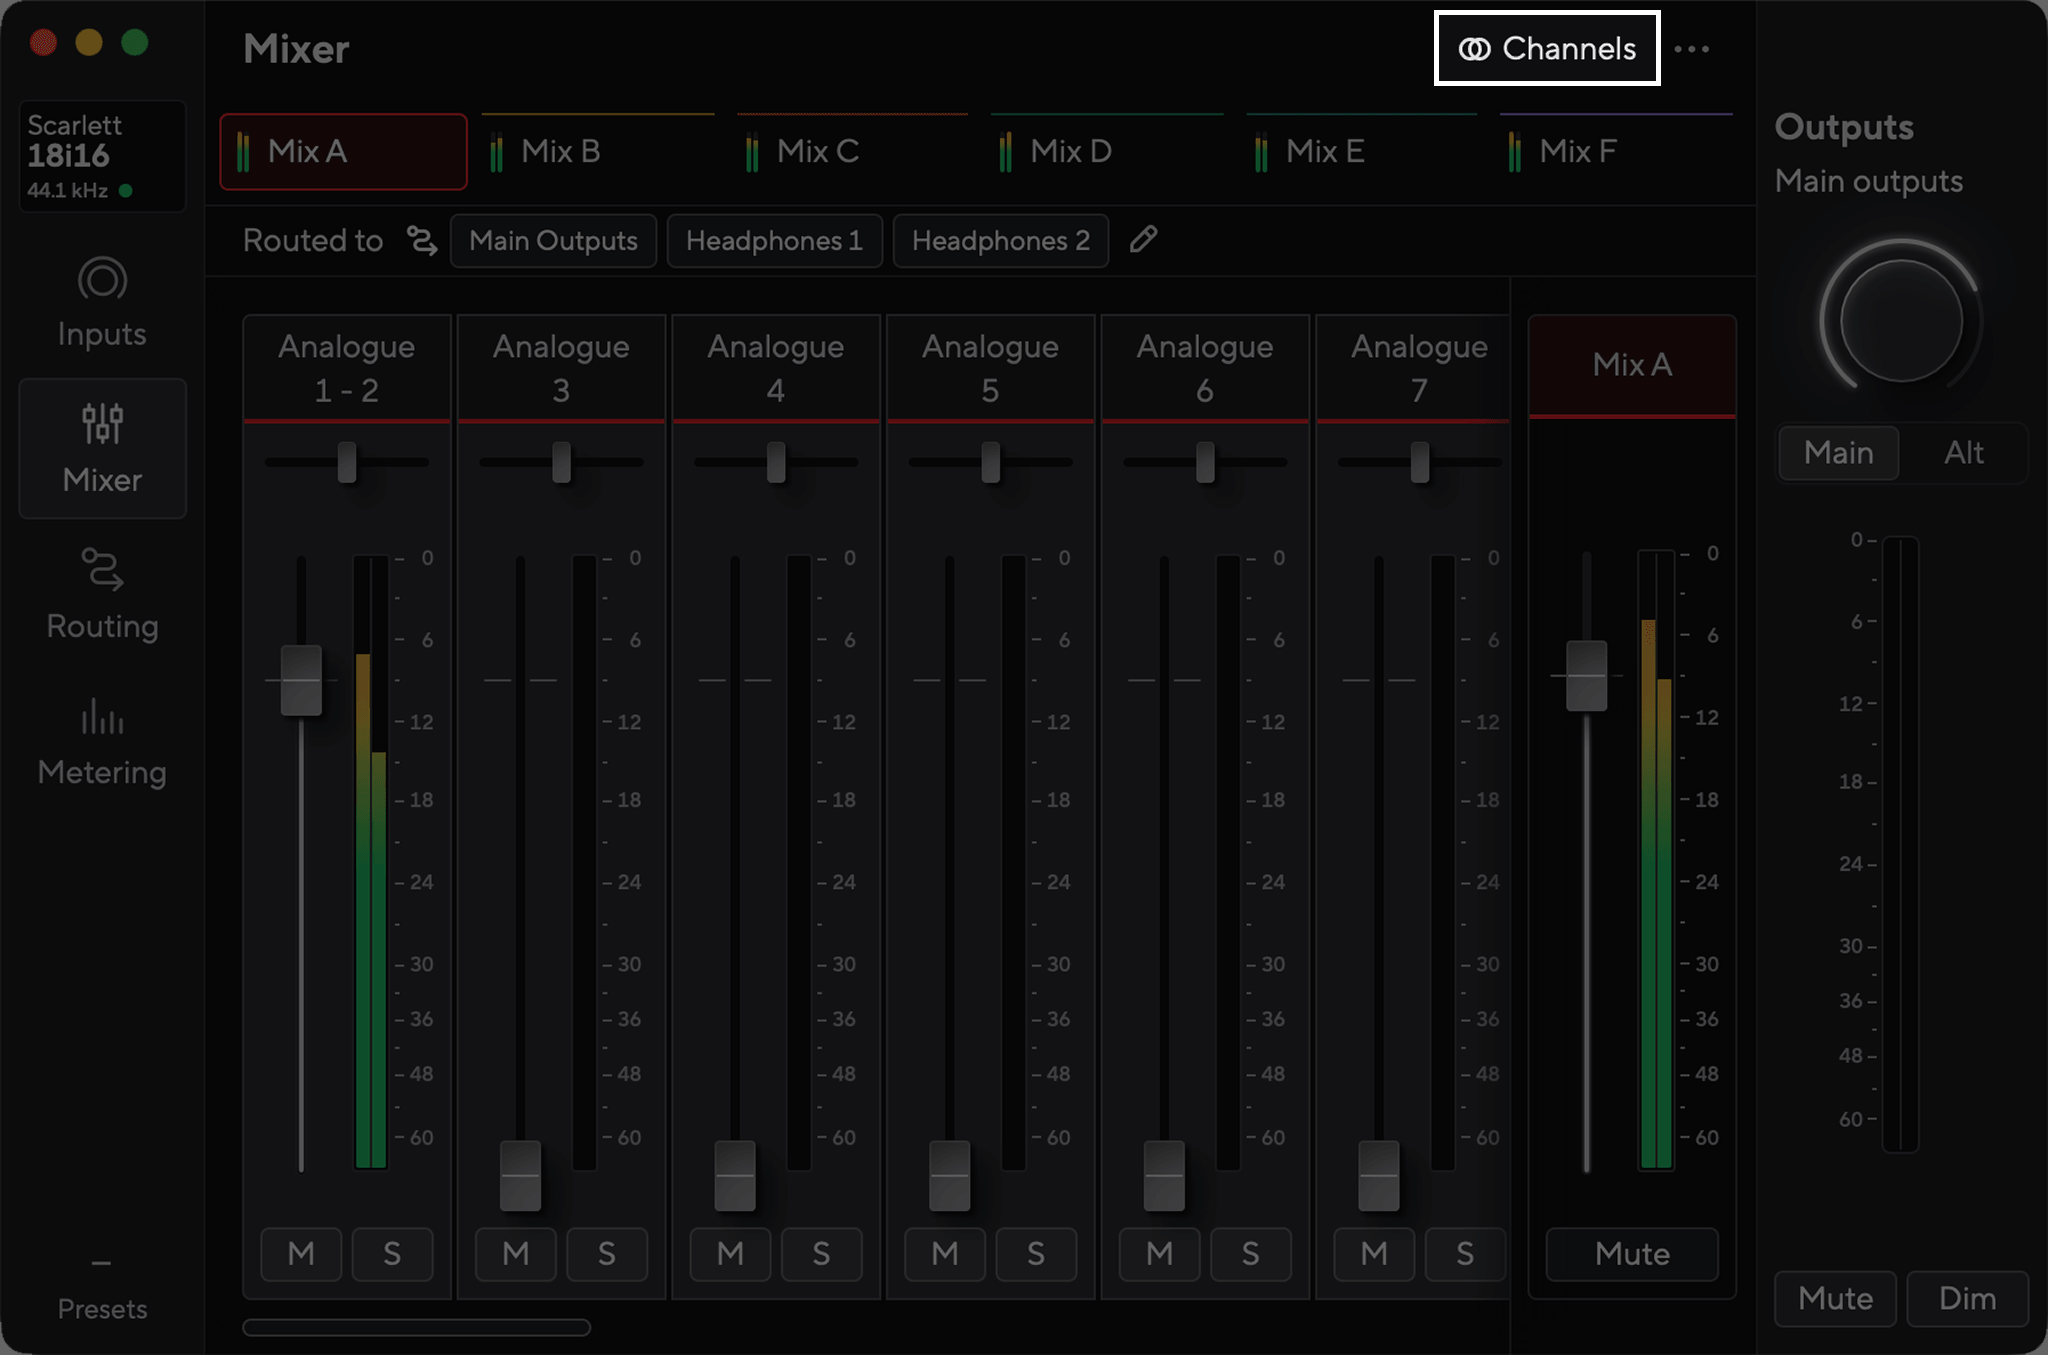Switch to the Mix A tab
The height and width of the screenshot is (1355, 2048).
(x=343, y=151)
